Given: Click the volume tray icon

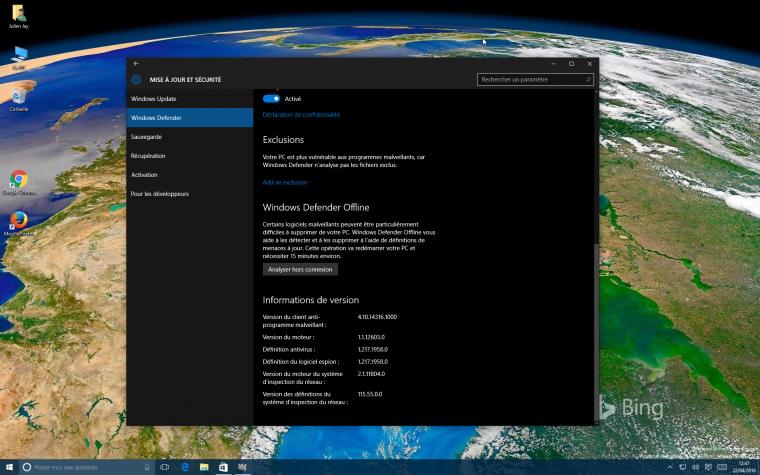Looking at the screenshot, I should coord(696,467).
